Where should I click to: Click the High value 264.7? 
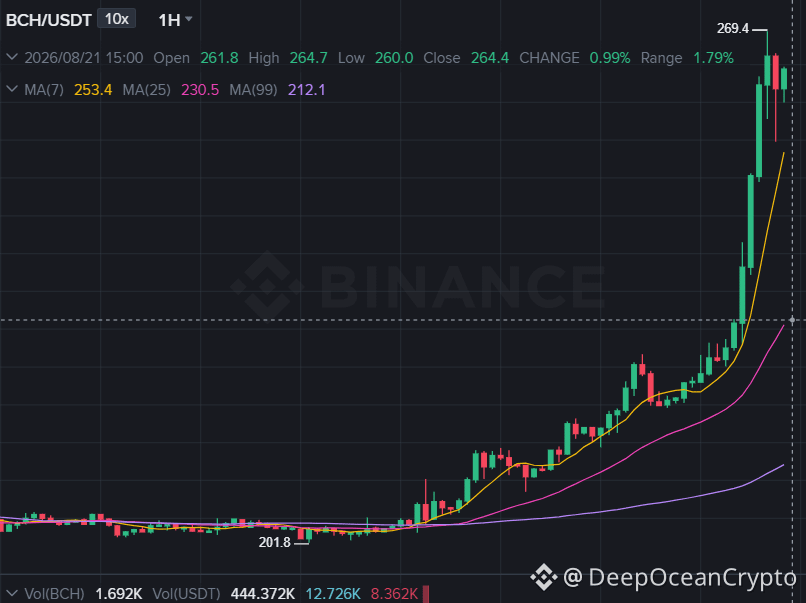pyautogui.click(x=308, y=58)
